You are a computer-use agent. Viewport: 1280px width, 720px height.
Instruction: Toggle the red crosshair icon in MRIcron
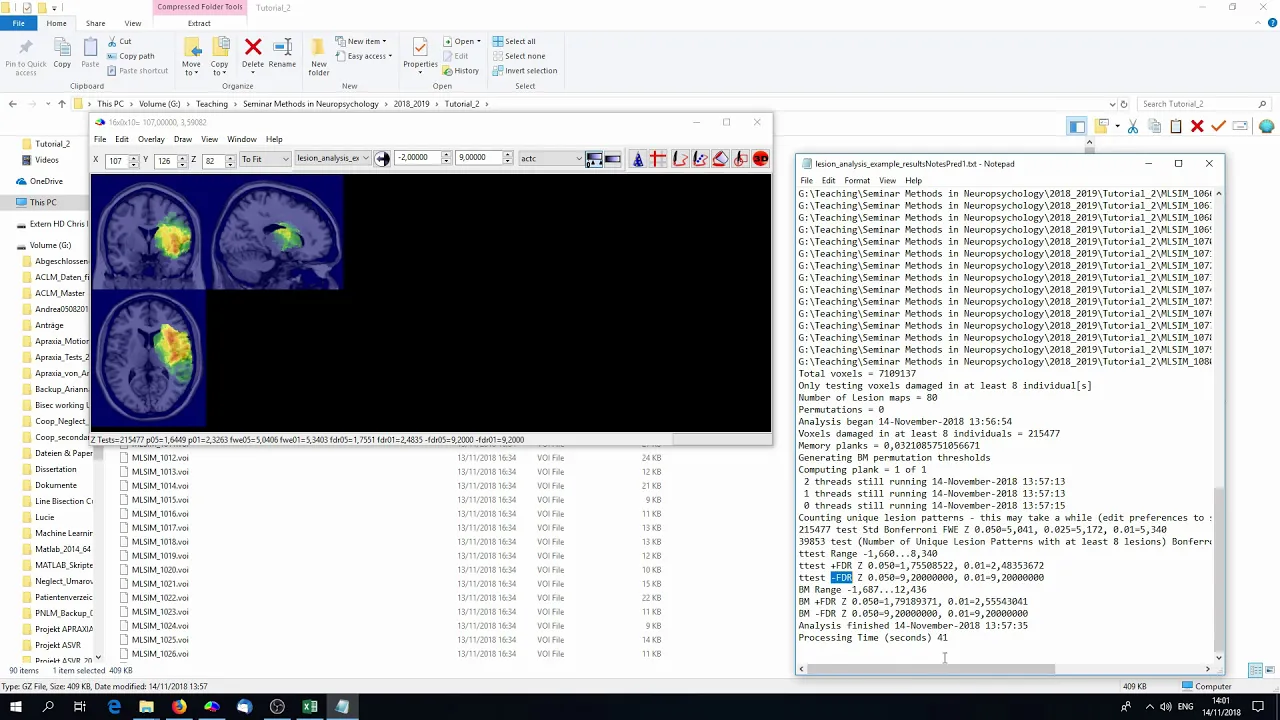[658, 159]
